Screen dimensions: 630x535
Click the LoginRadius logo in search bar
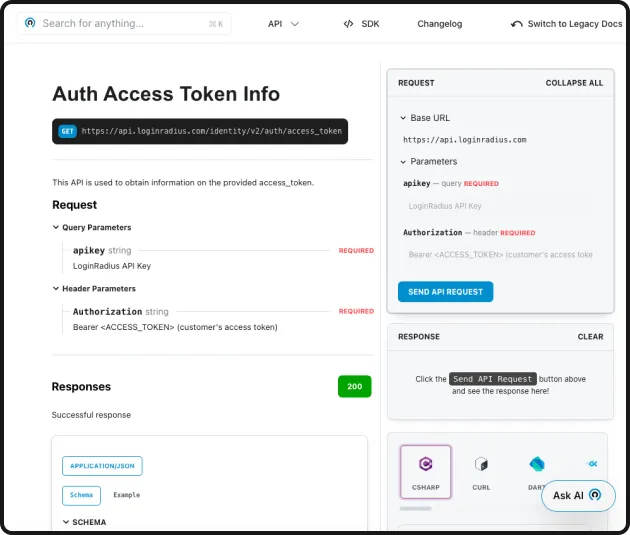pos(30,23)
